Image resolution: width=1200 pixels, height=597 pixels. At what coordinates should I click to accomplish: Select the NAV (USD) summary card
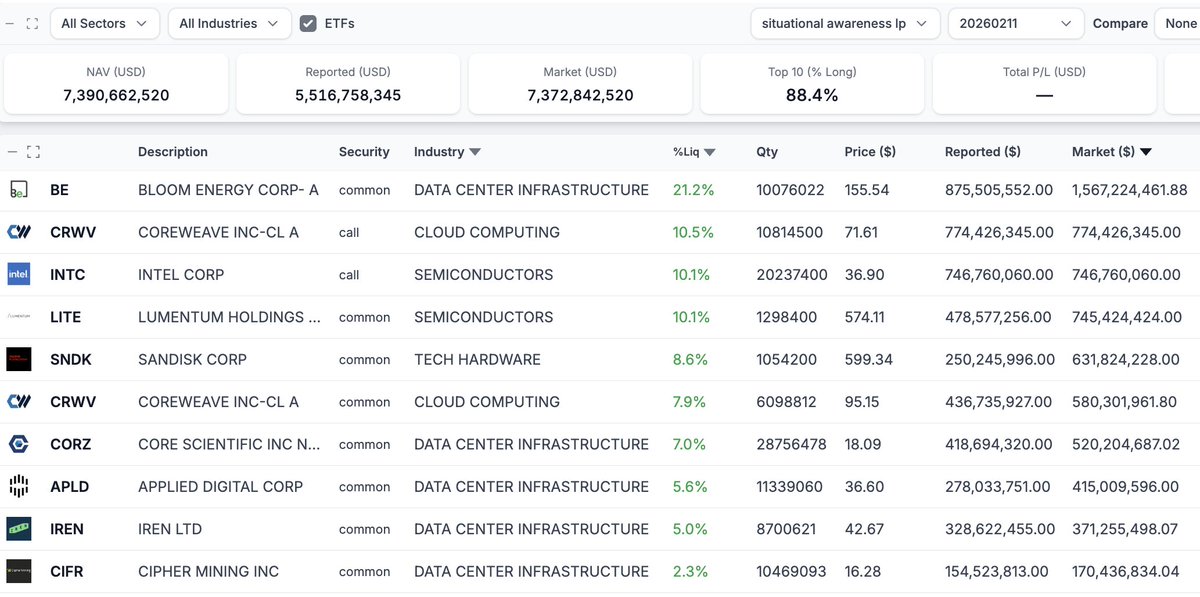click(116, 84)
